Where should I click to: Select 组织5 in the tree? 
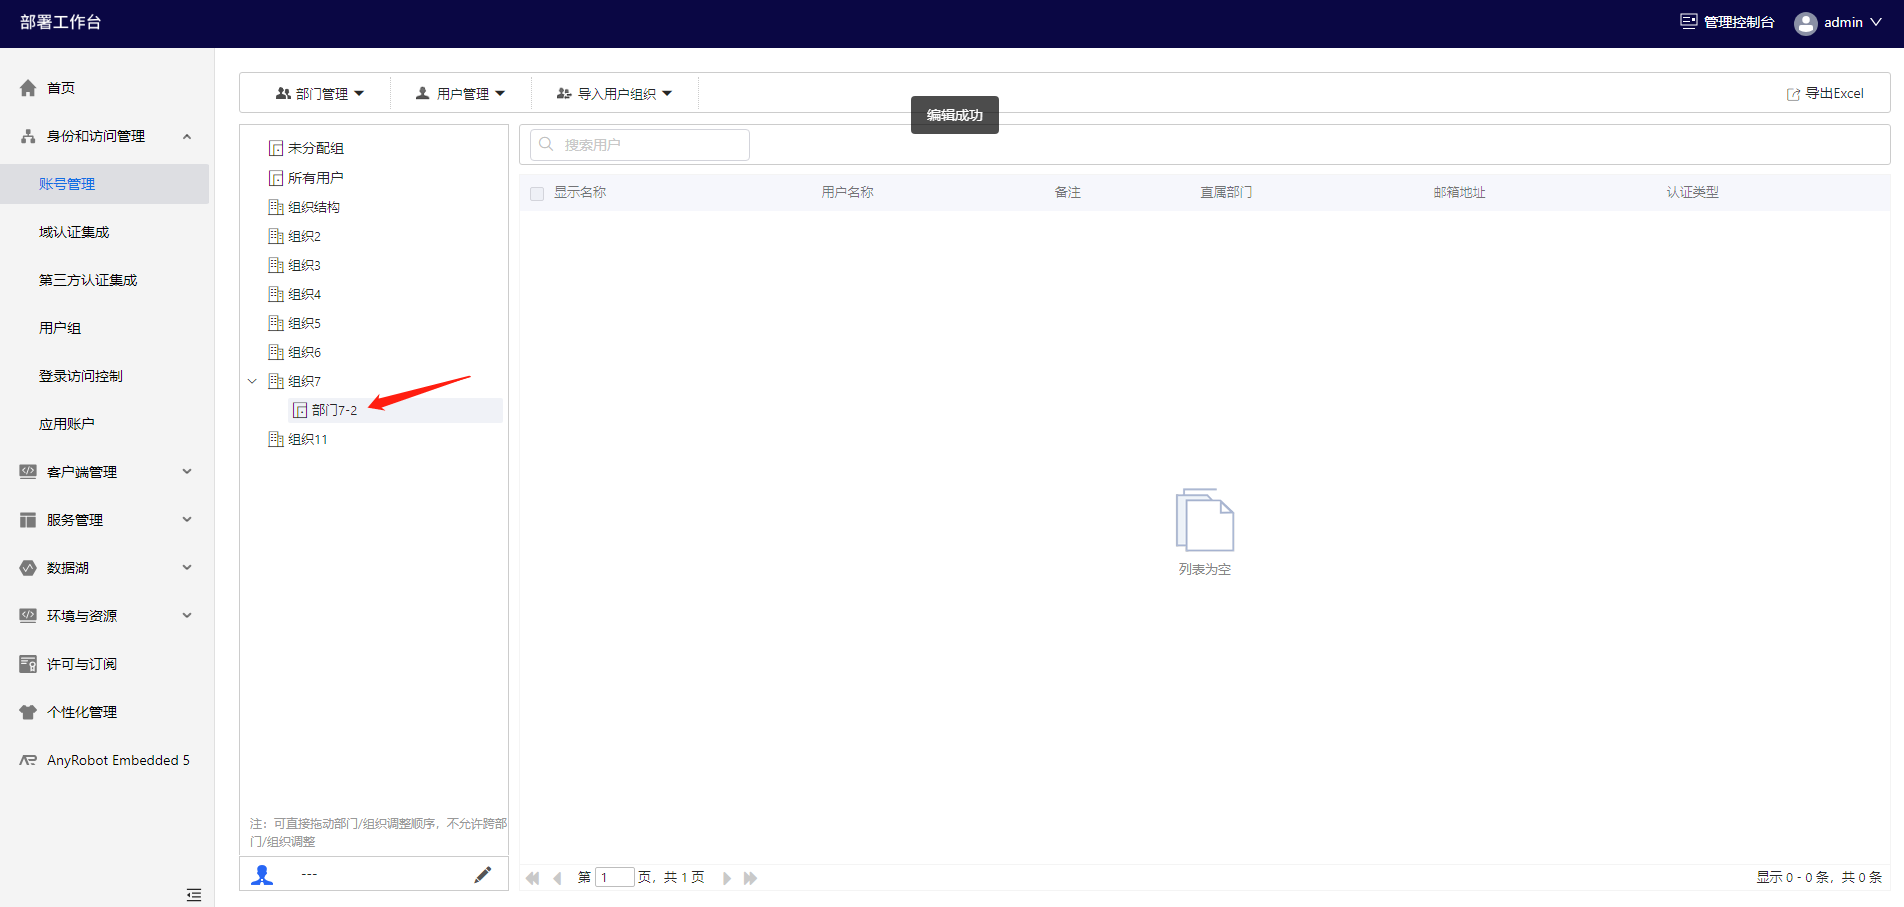[305, 323]
